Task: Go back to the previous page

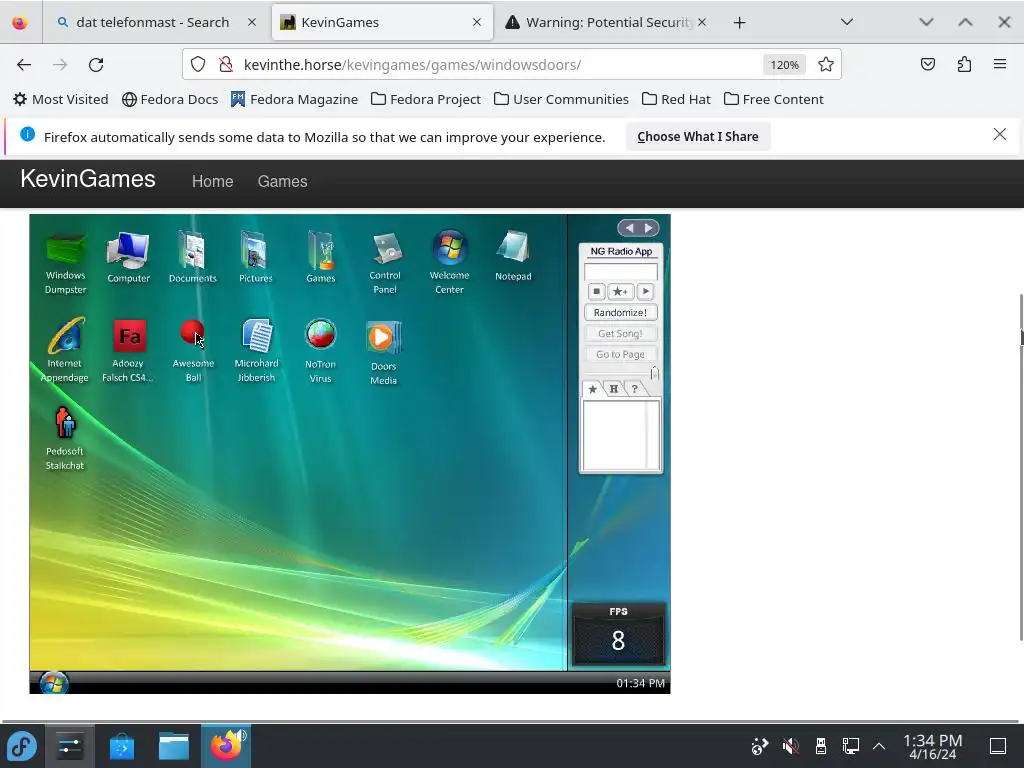Action: tap(24, 65)
